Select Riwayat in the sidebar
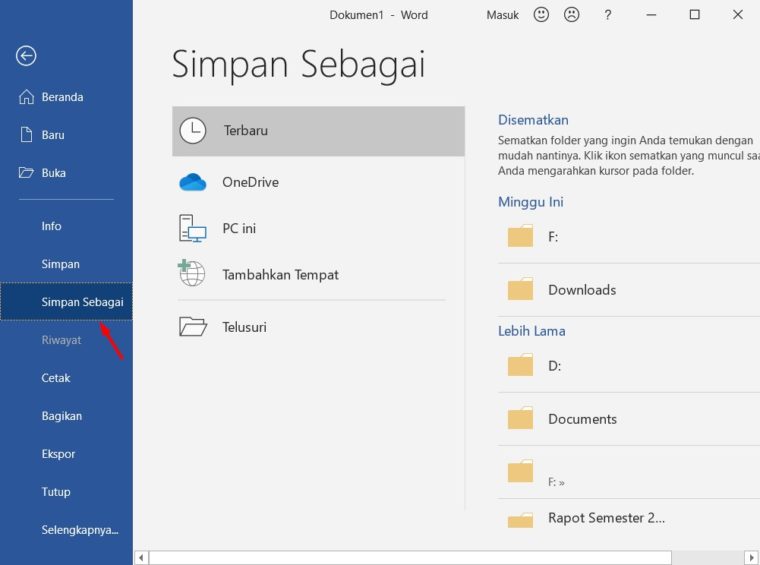Viewport: 760px width, 565px height. [61, 340]
